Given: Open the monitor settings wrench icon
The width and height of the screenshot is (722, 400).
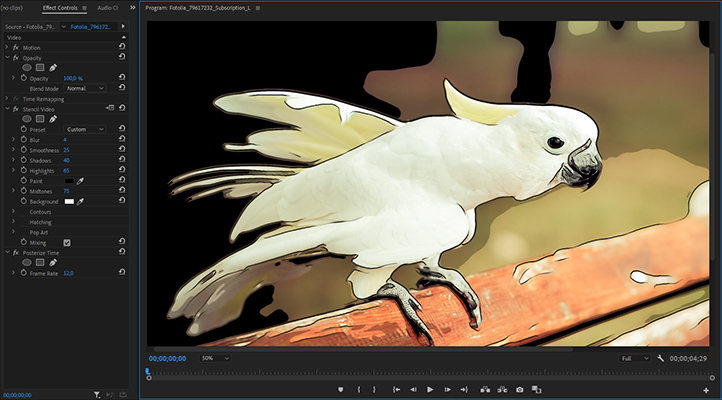Looking at the screenshot, I should coord(661,358).
